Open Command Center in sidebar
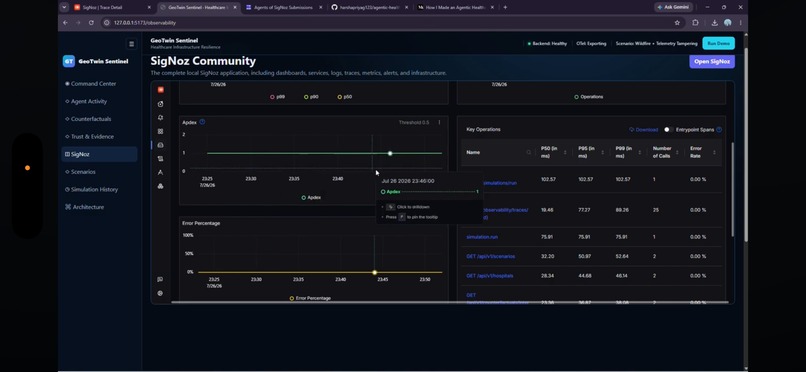The width and height of the screenshot is (806, 372). point(99,84)
